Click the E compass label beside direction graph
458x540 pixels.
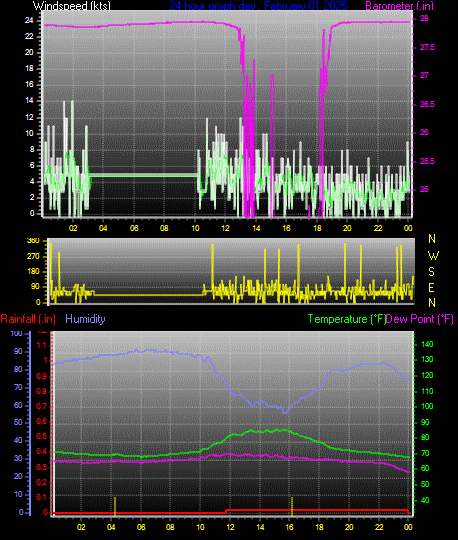click(431, 287)
